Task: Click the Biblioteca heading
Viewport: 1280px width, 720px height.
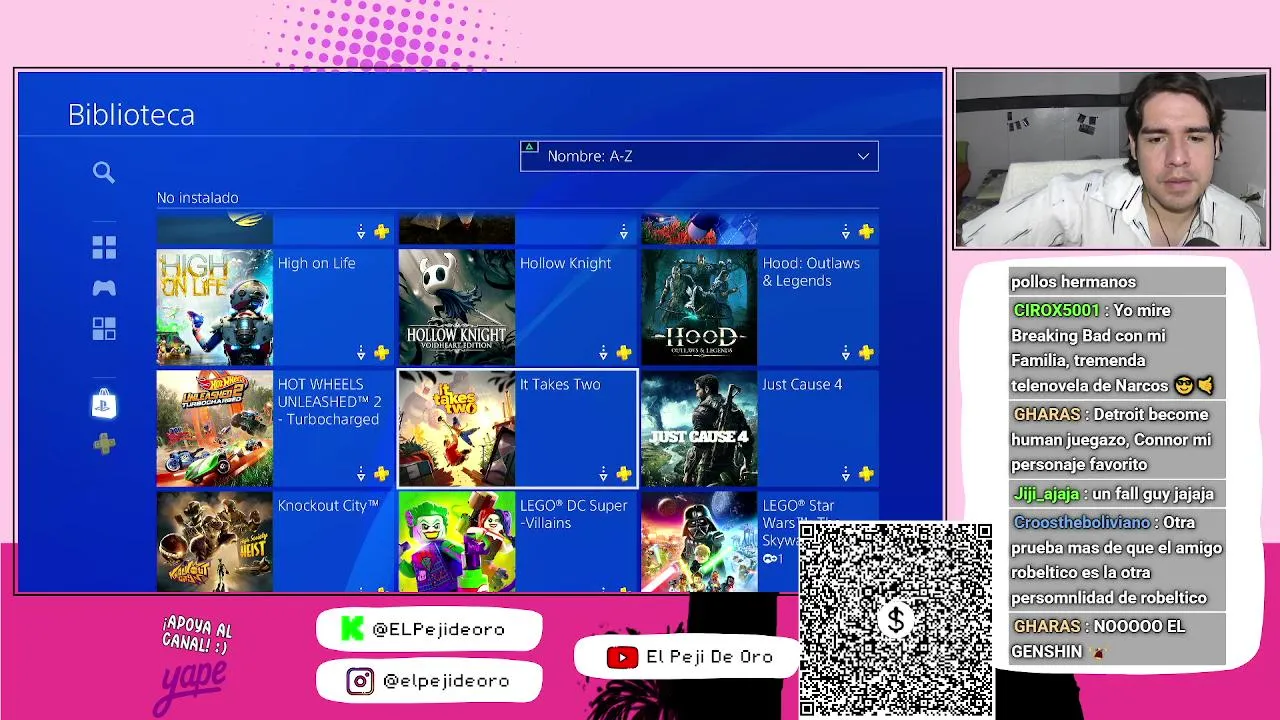Action: [131, 115]
